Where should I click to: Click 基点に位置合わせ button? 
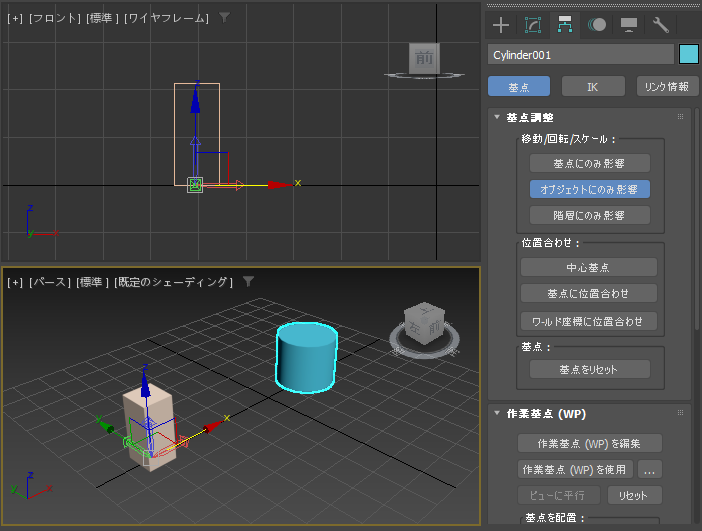point(589,293)
